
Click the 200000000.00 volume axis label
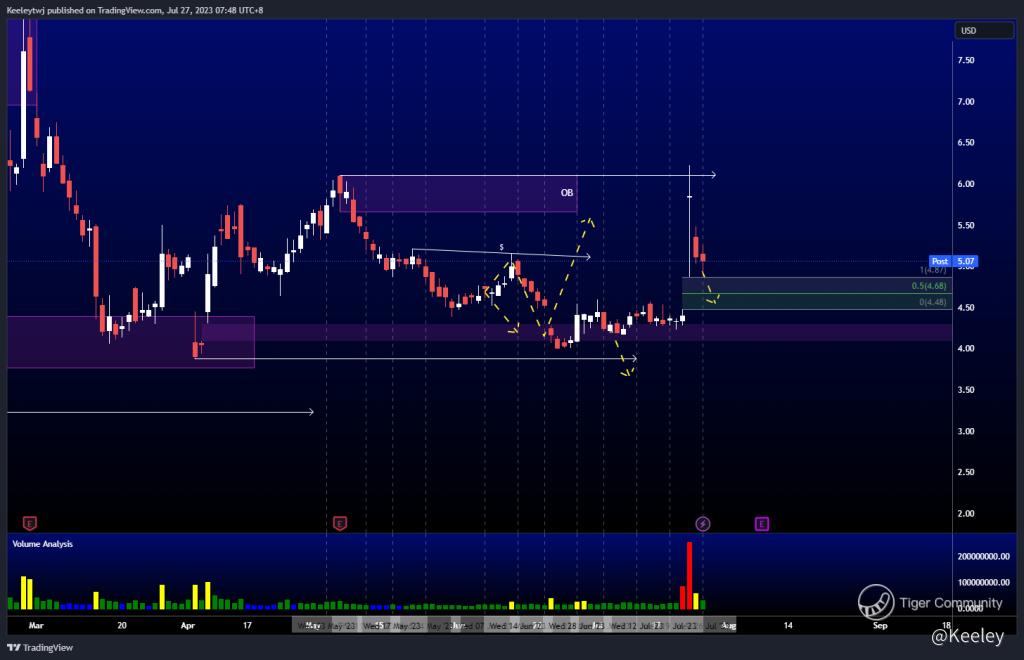click(x=984, y=556)
